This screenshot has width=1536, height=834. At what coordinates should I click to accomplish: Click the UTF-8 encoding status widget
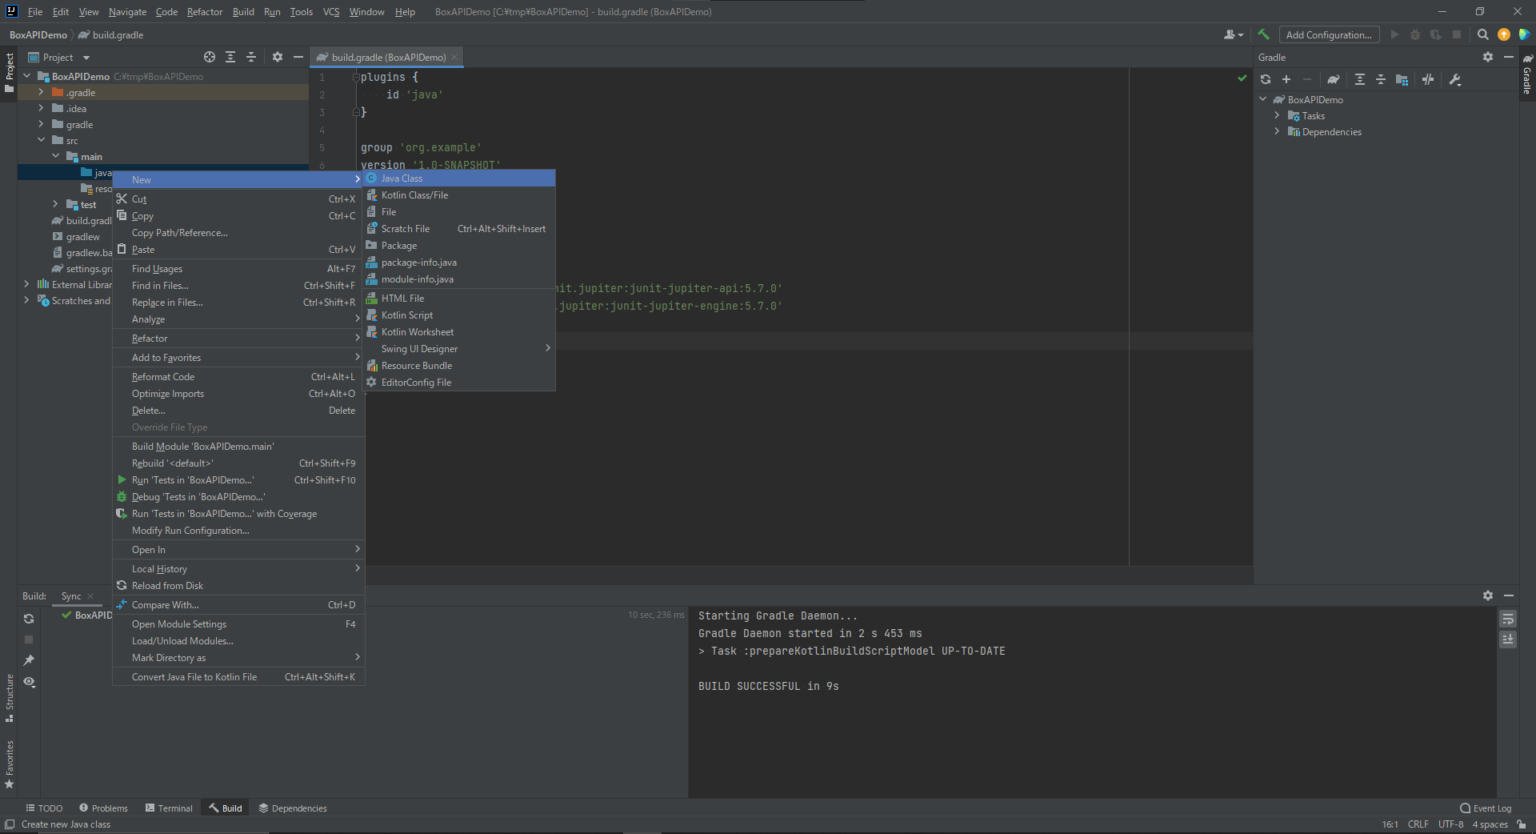point(1450,824)
